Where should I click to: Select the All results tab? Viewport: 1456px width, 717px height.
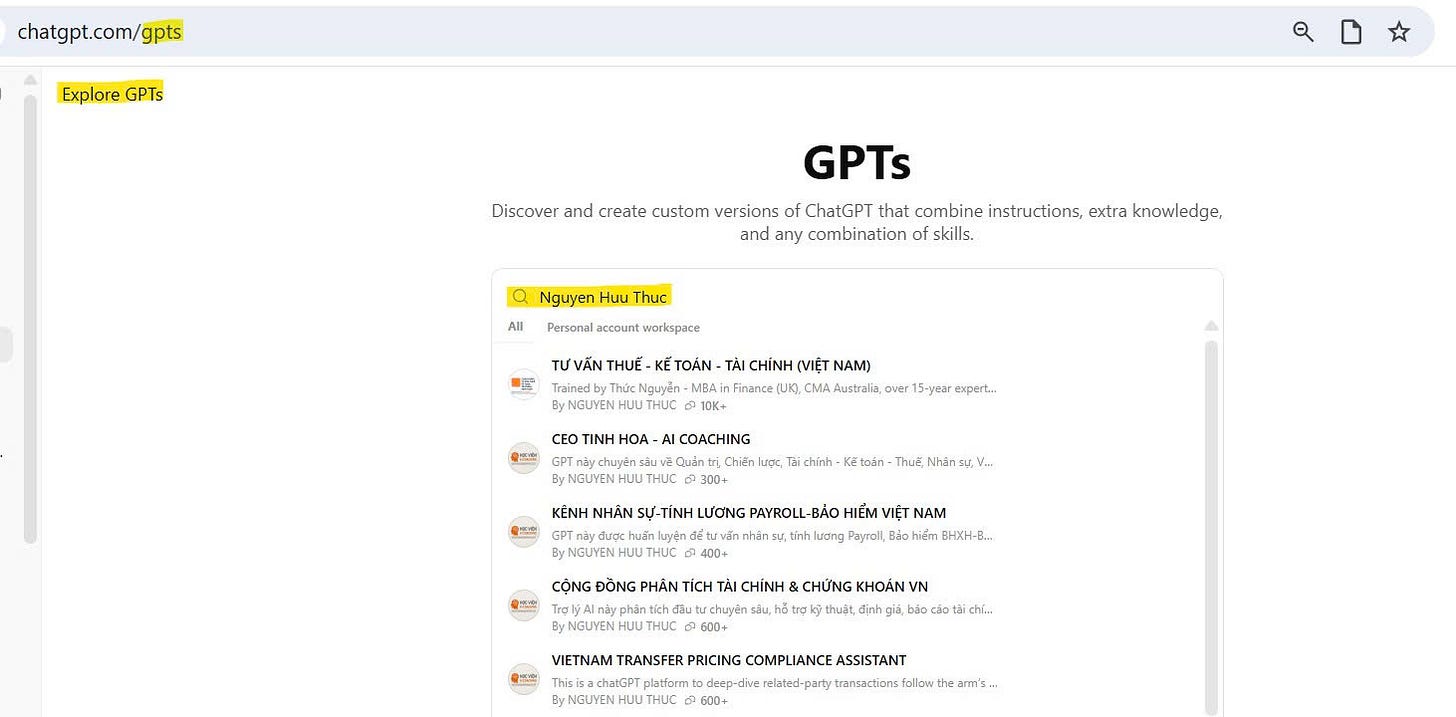coord(516,327)
